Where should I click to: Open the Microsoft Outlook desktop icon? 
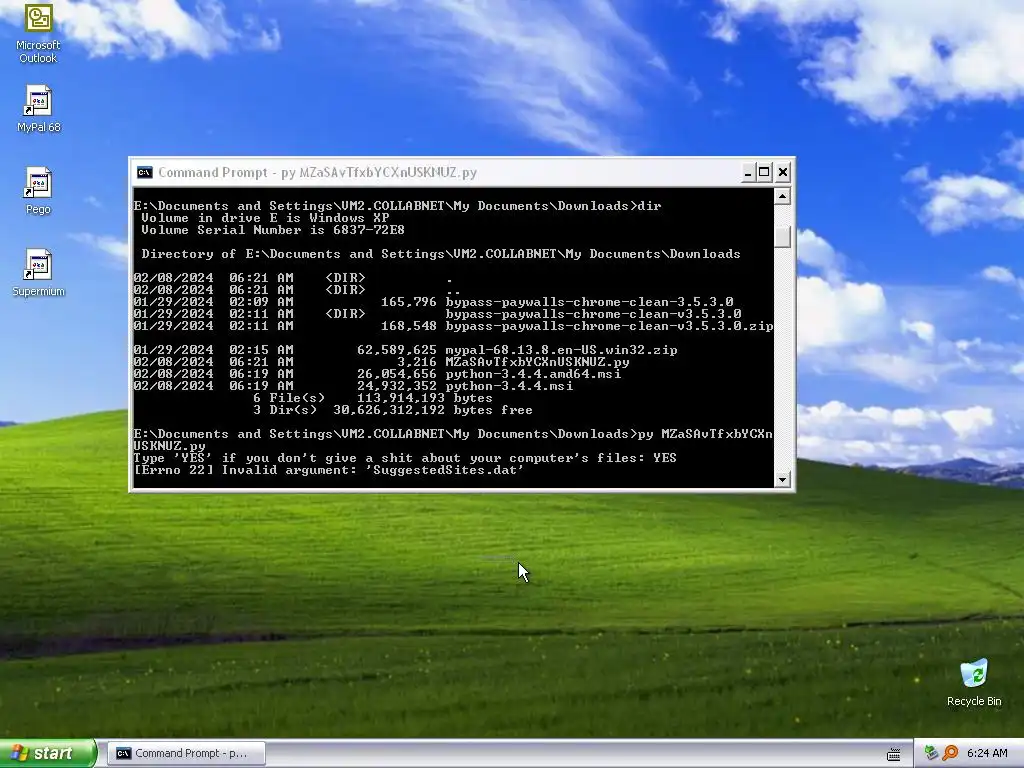38,33
